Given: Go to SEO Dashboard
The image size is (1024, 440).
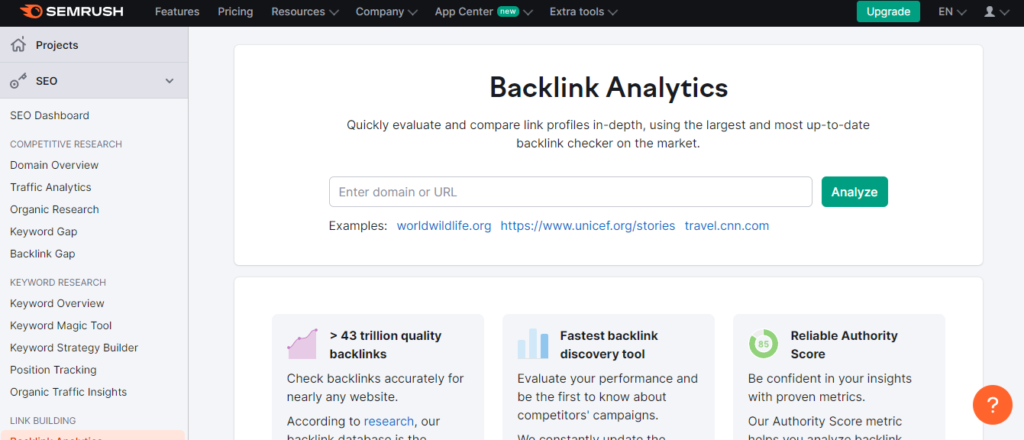Looking at the screenshot, I should click(50, 116).
